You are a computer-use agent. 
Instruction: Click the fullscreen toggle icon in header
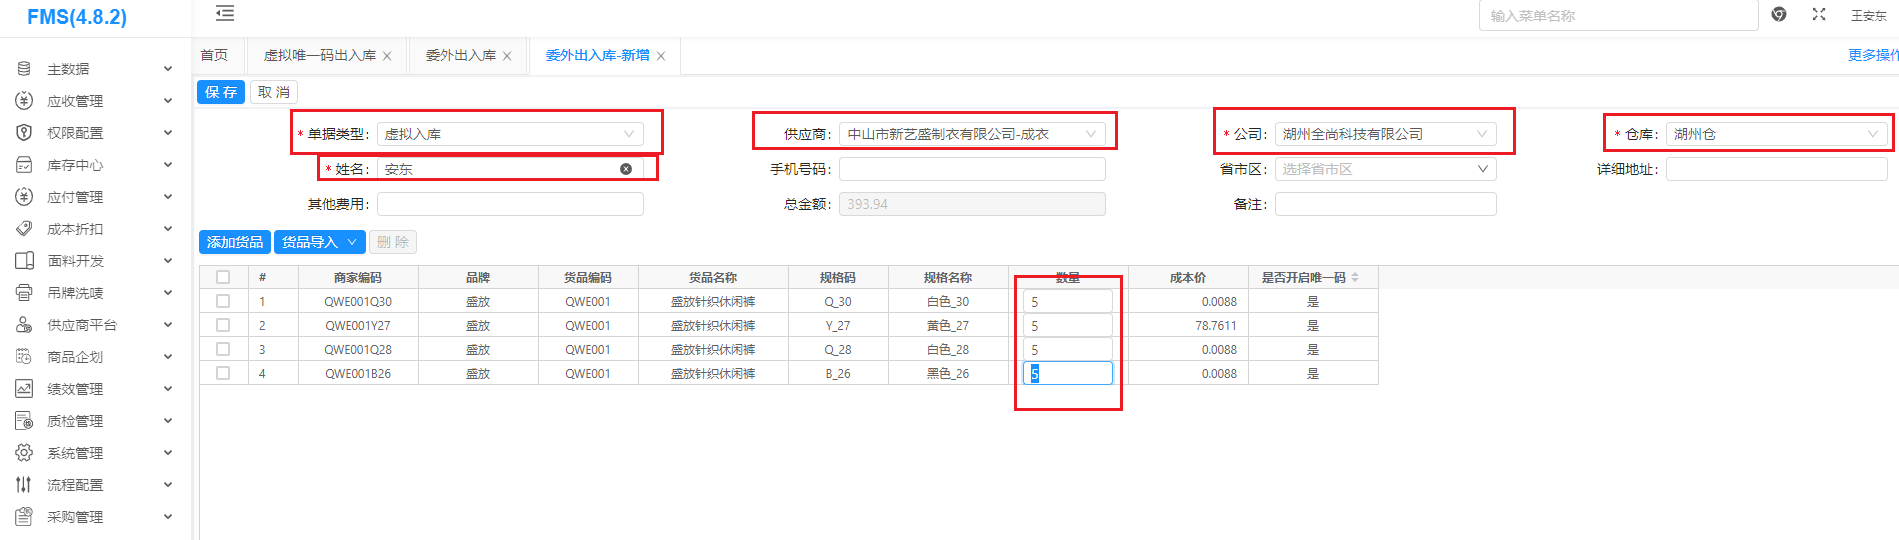pyautogui.click(x=1819, y=14)
